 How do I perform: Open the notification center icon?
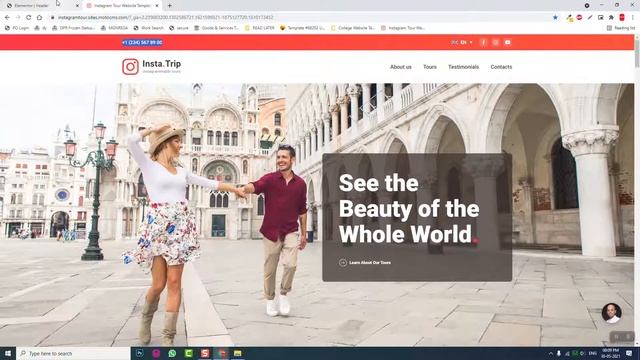click(x=629, y=353)
